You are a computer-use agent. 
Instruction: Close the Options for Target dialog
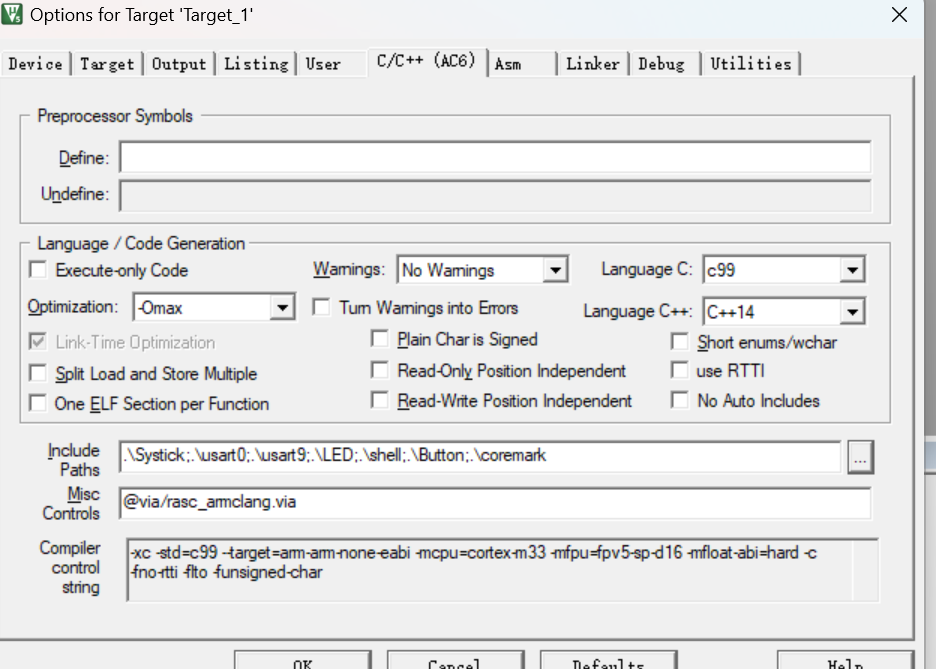[899, 14]
